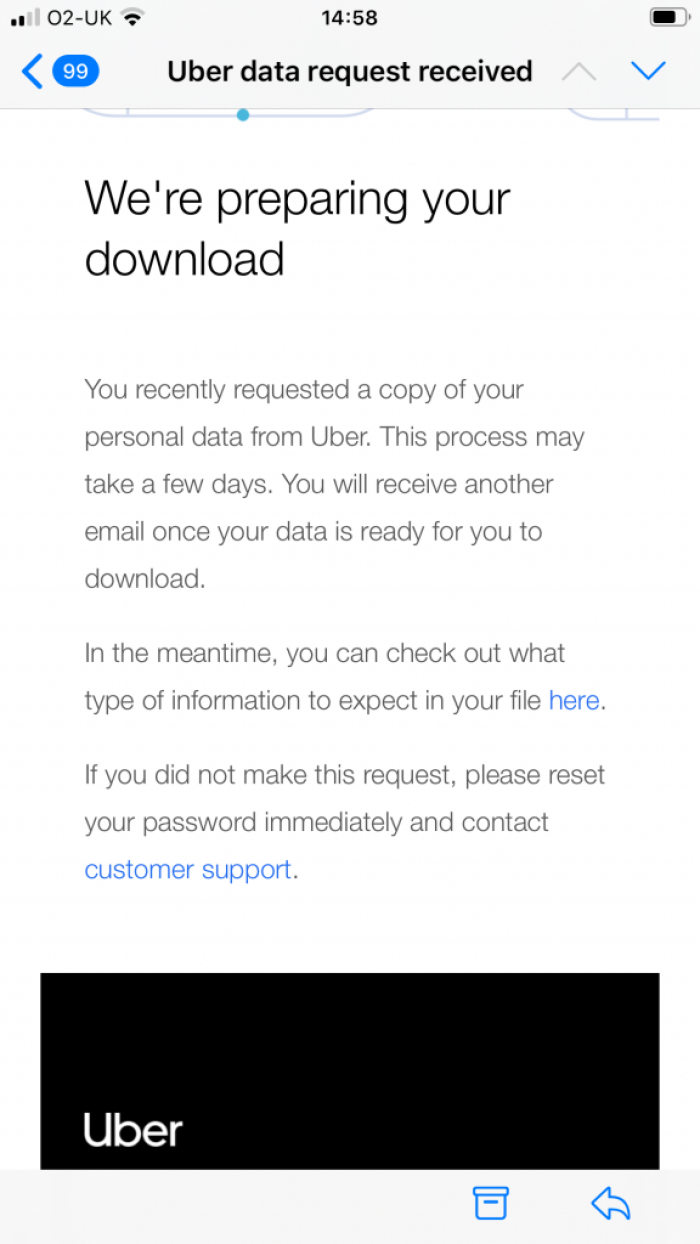Select the subject line 'Uber data request received'
Viewport: 700px width, 1244px height.
350,71
